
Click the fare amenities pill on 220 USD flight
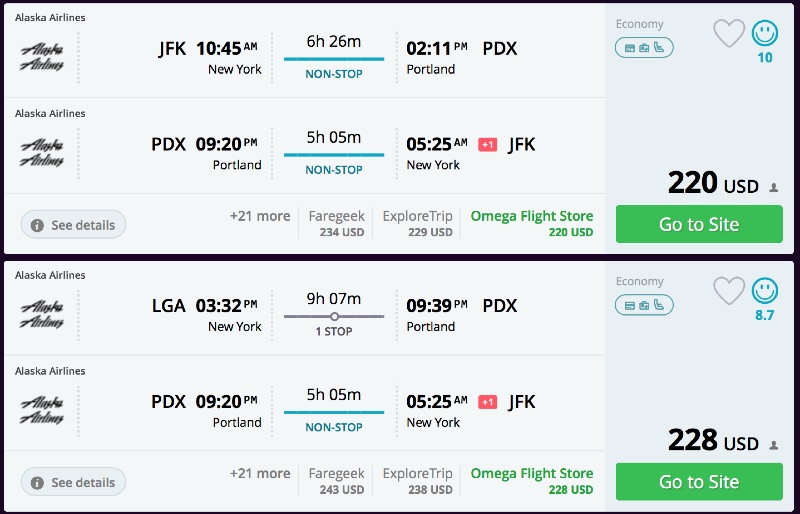click(644, 47)
